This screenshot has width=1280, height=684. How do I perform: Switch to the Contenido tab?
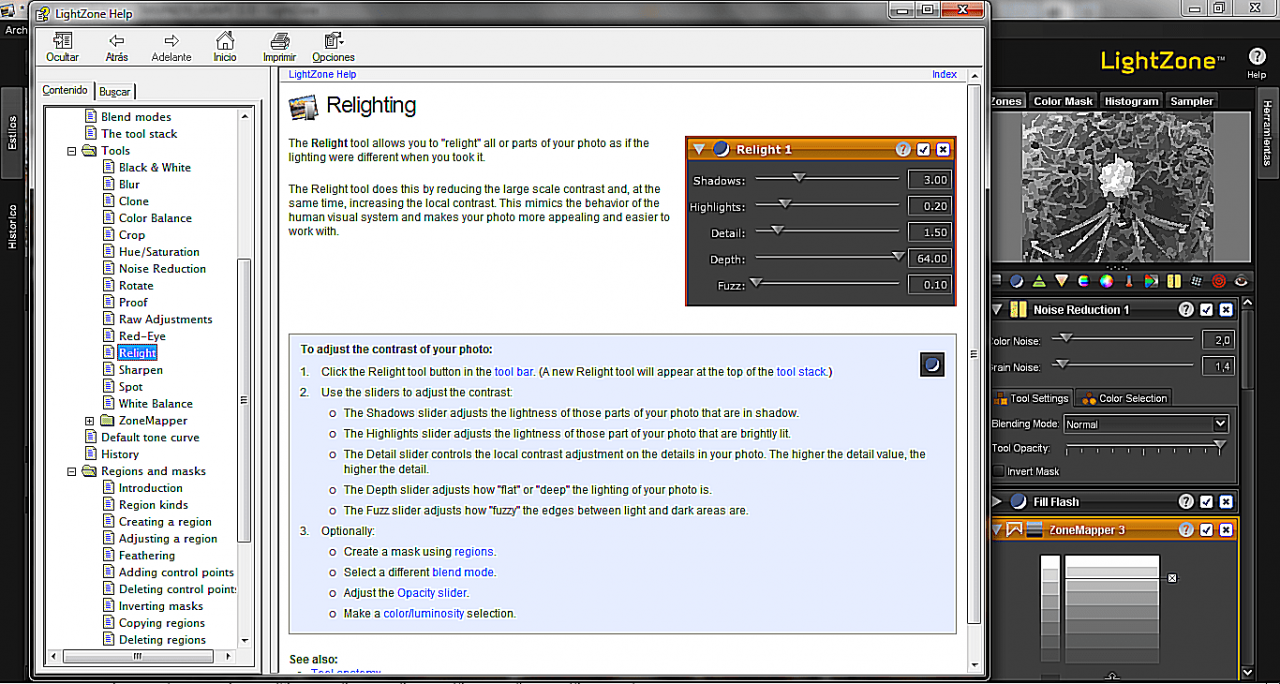[x=65, y=90]
